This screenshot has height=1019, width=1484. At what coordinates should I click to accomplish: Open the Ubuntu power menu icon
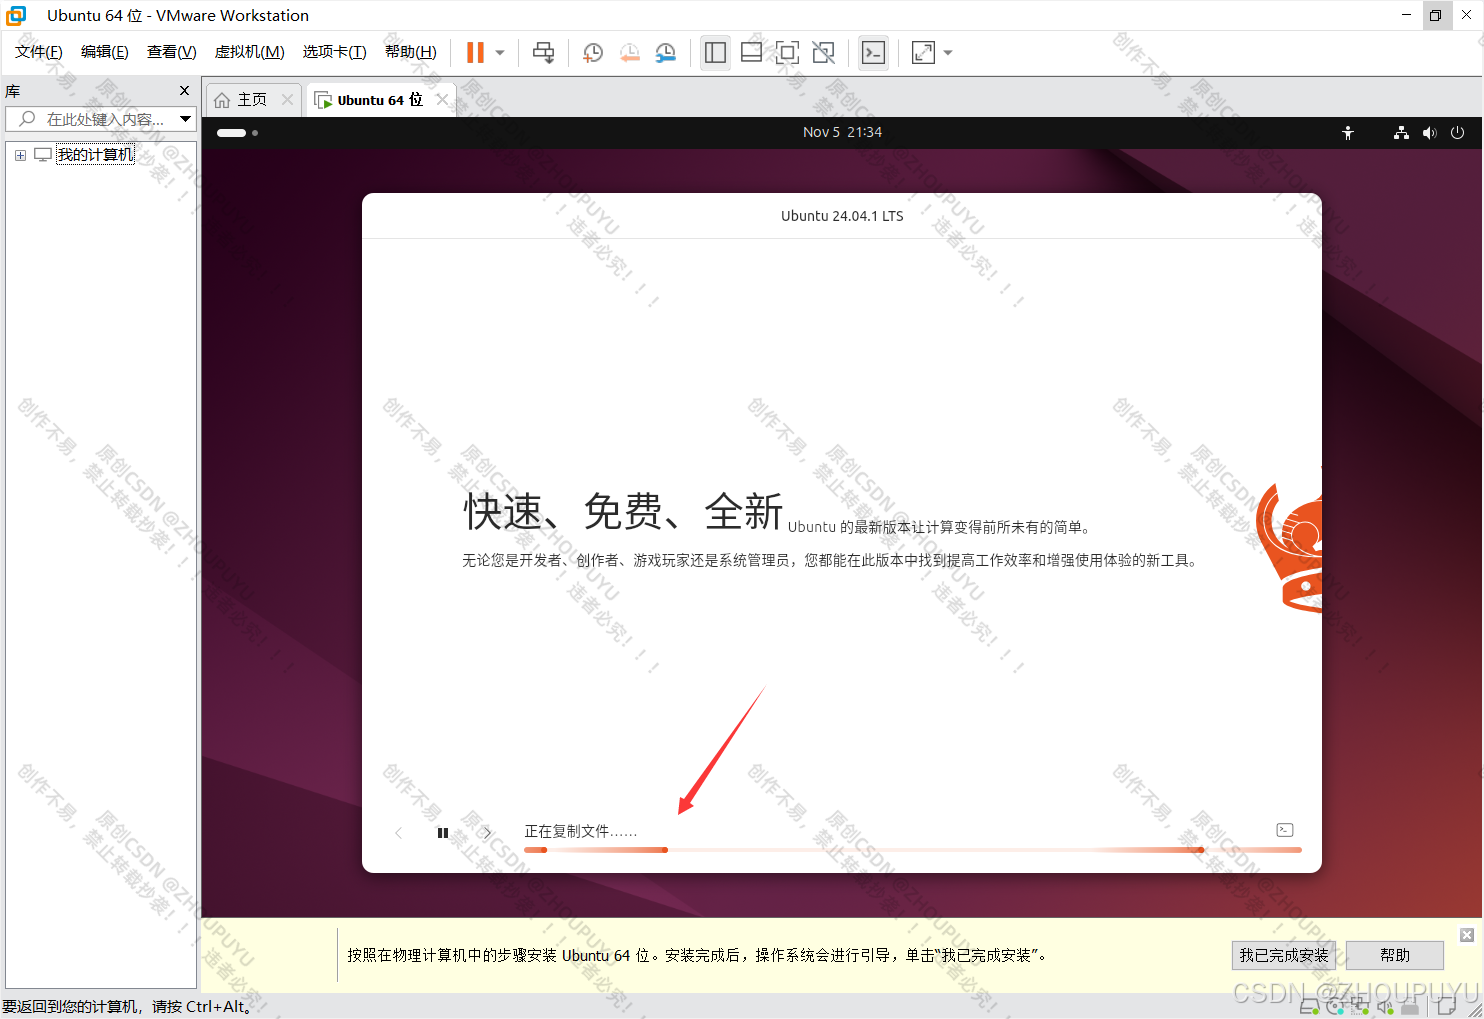pos(1457,133)
